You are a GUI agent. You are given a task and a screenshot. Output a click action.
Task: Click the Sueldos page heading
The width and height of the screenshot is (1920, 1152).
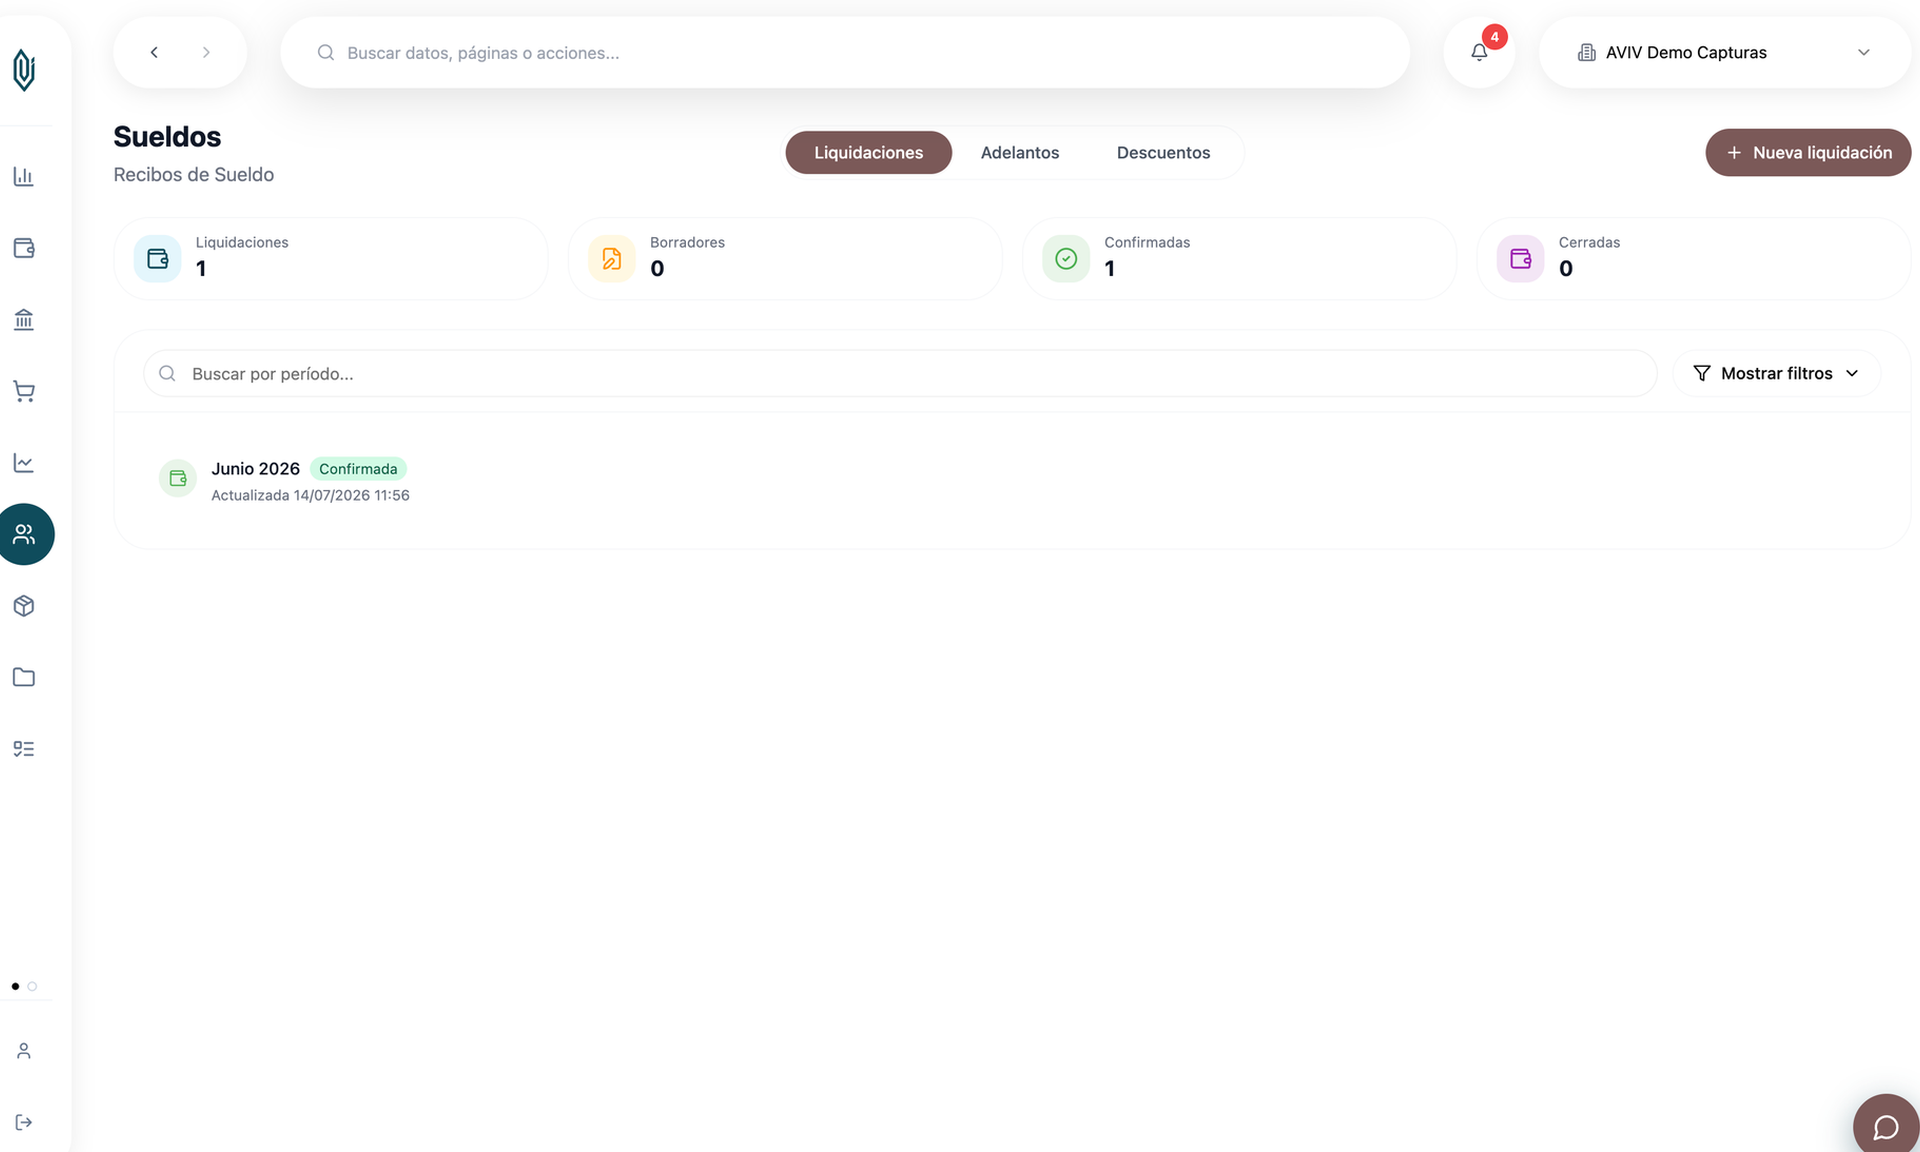(167, 136)
